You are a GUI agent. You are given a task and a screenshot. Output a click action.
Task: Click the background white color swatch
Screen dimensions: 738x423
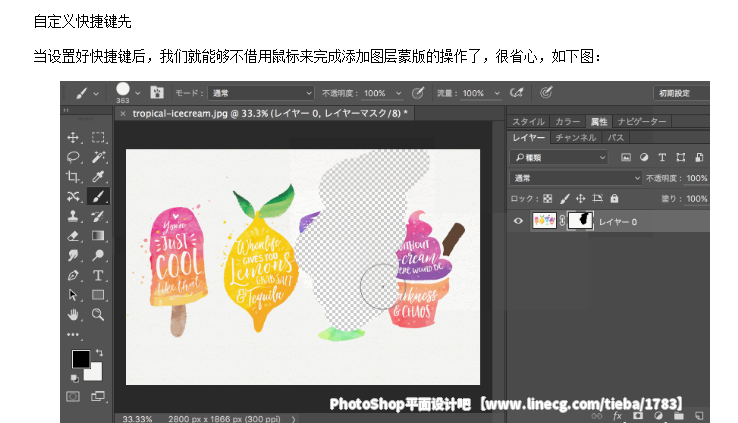pos(96,374)
